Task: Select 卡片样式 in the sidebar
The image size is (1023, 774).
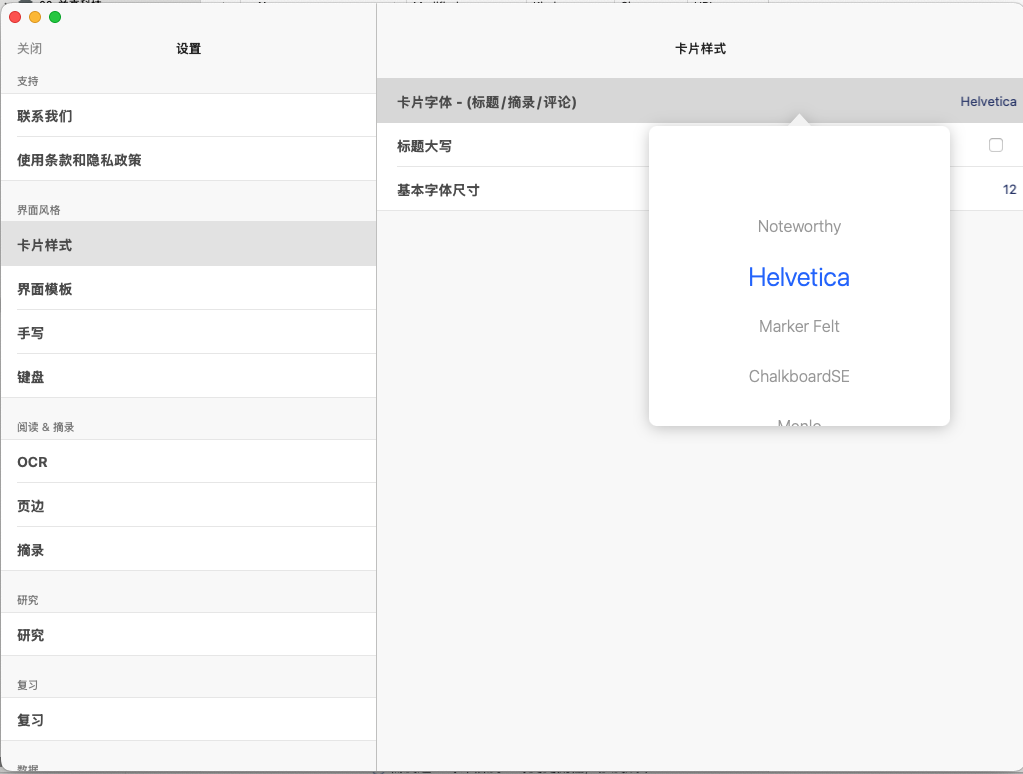Action: click(45, 245)
